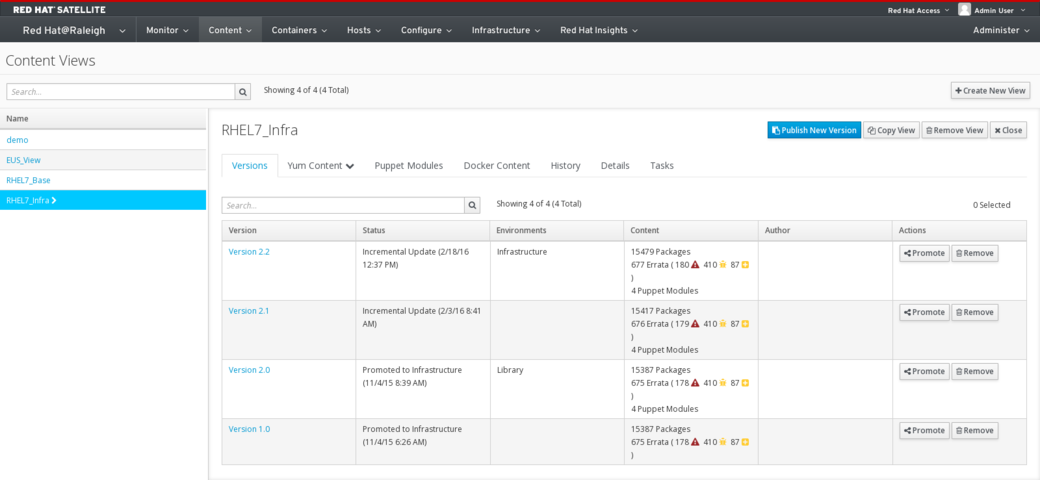Switch to the History tab
This screenshot has height=480, width=1040.
coord(565,166)
